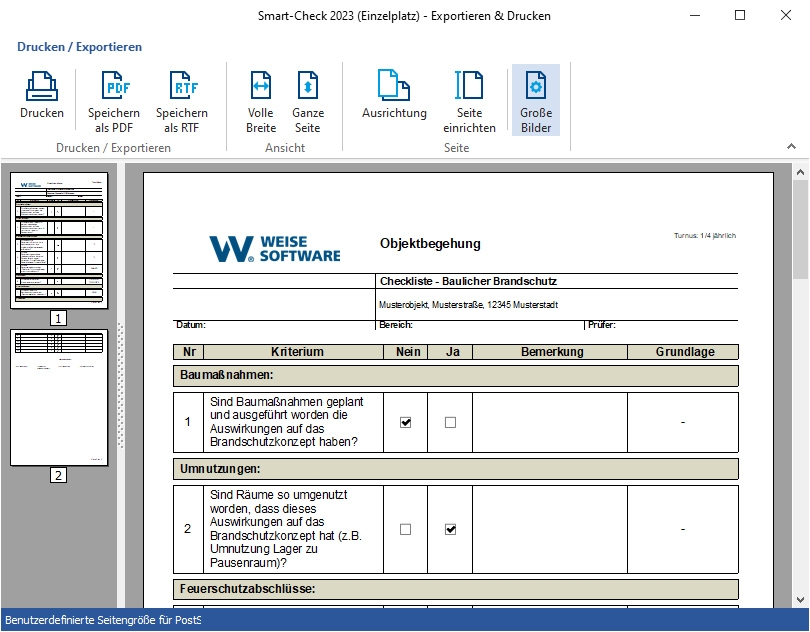Click the Musterobjekt address line
Viewport: 810px width, 632px height.
pyautogui.click(x=469, y=305)
